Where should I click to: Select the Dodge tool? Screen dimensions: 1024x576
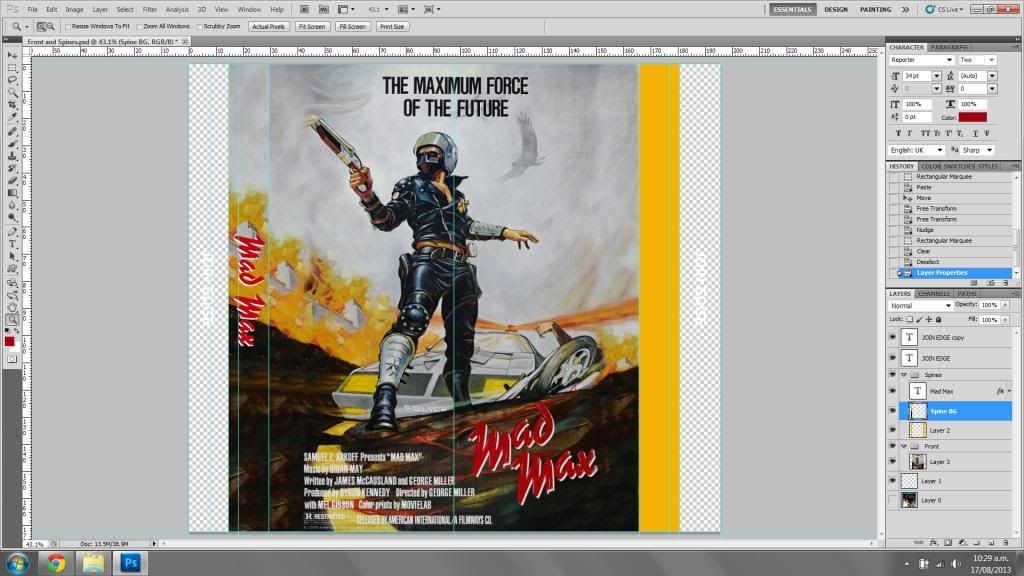pos(12,217)
